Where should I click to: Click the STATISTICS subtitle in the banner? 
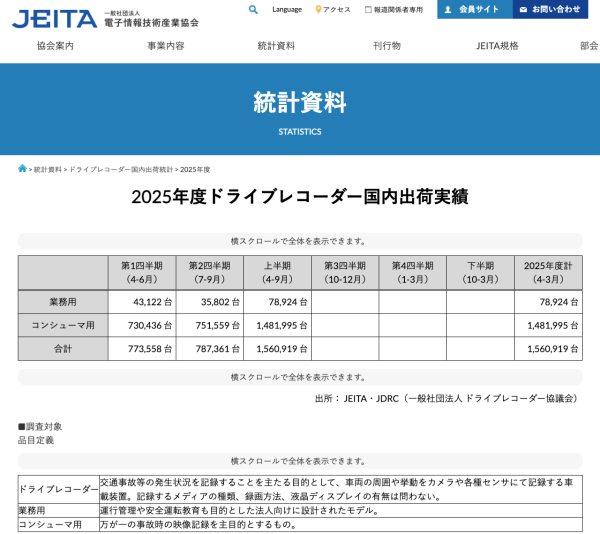tap(300, 132)
